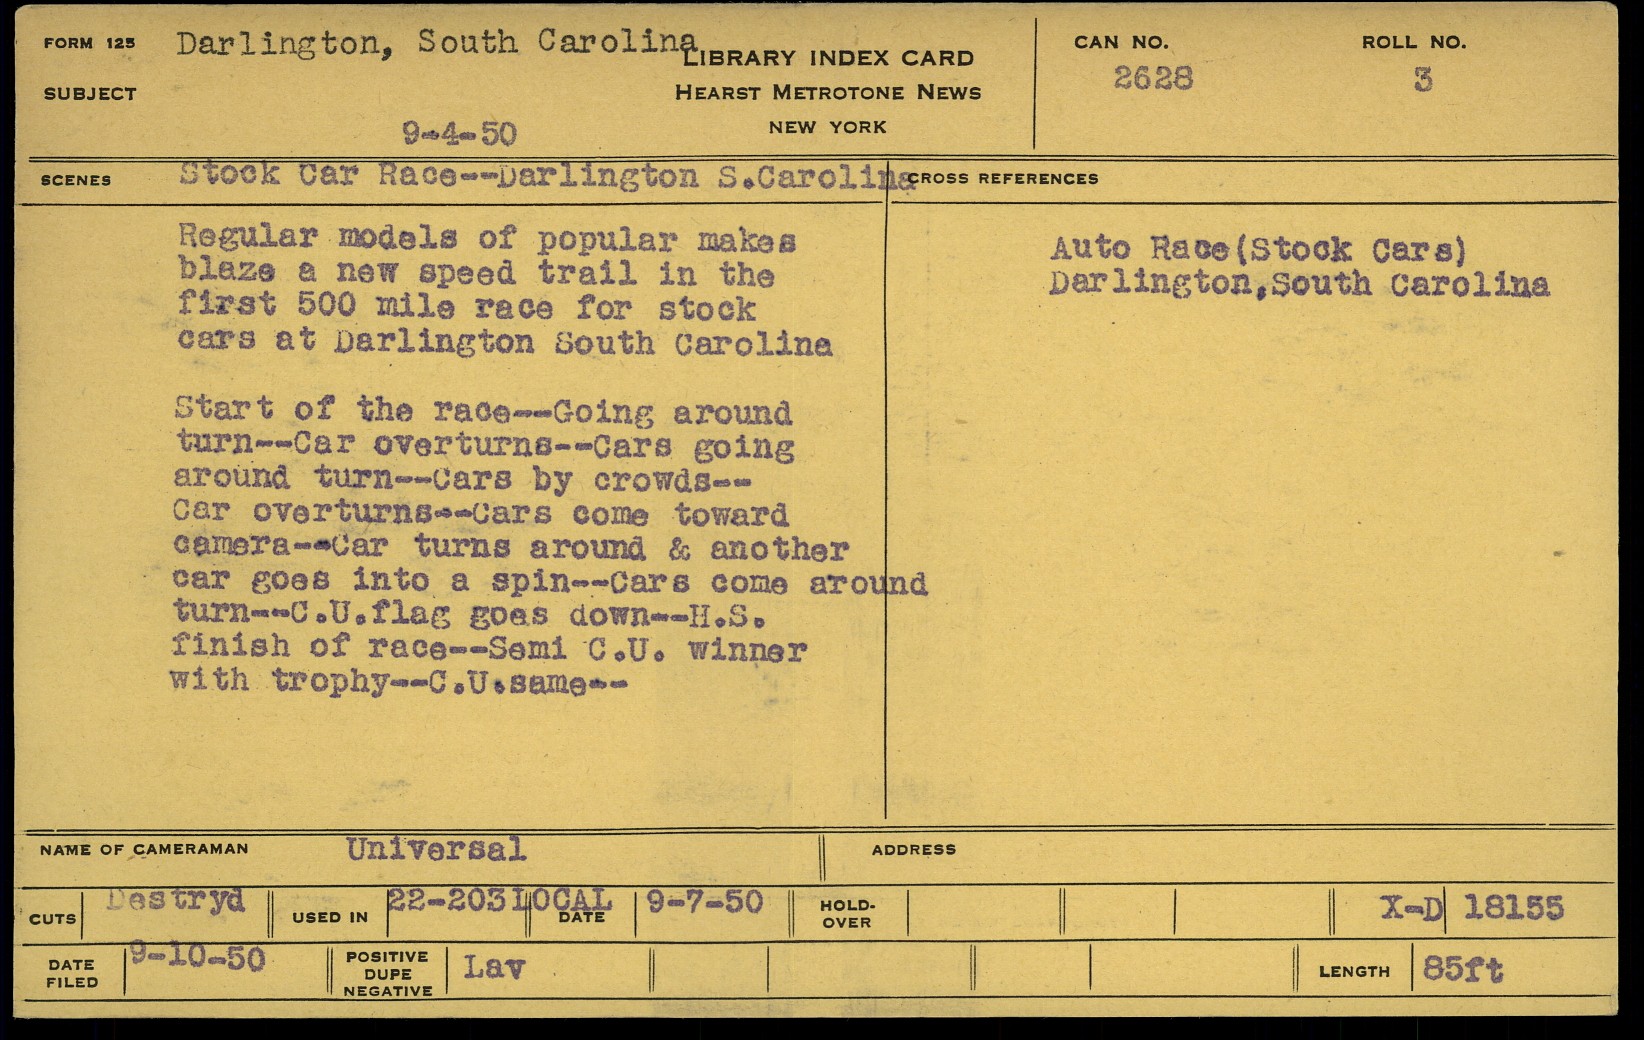The image size is (1644, 1040).
Task: Click the 'Destryd' entry in the Cuts field
Action: [x=176, y=900]
